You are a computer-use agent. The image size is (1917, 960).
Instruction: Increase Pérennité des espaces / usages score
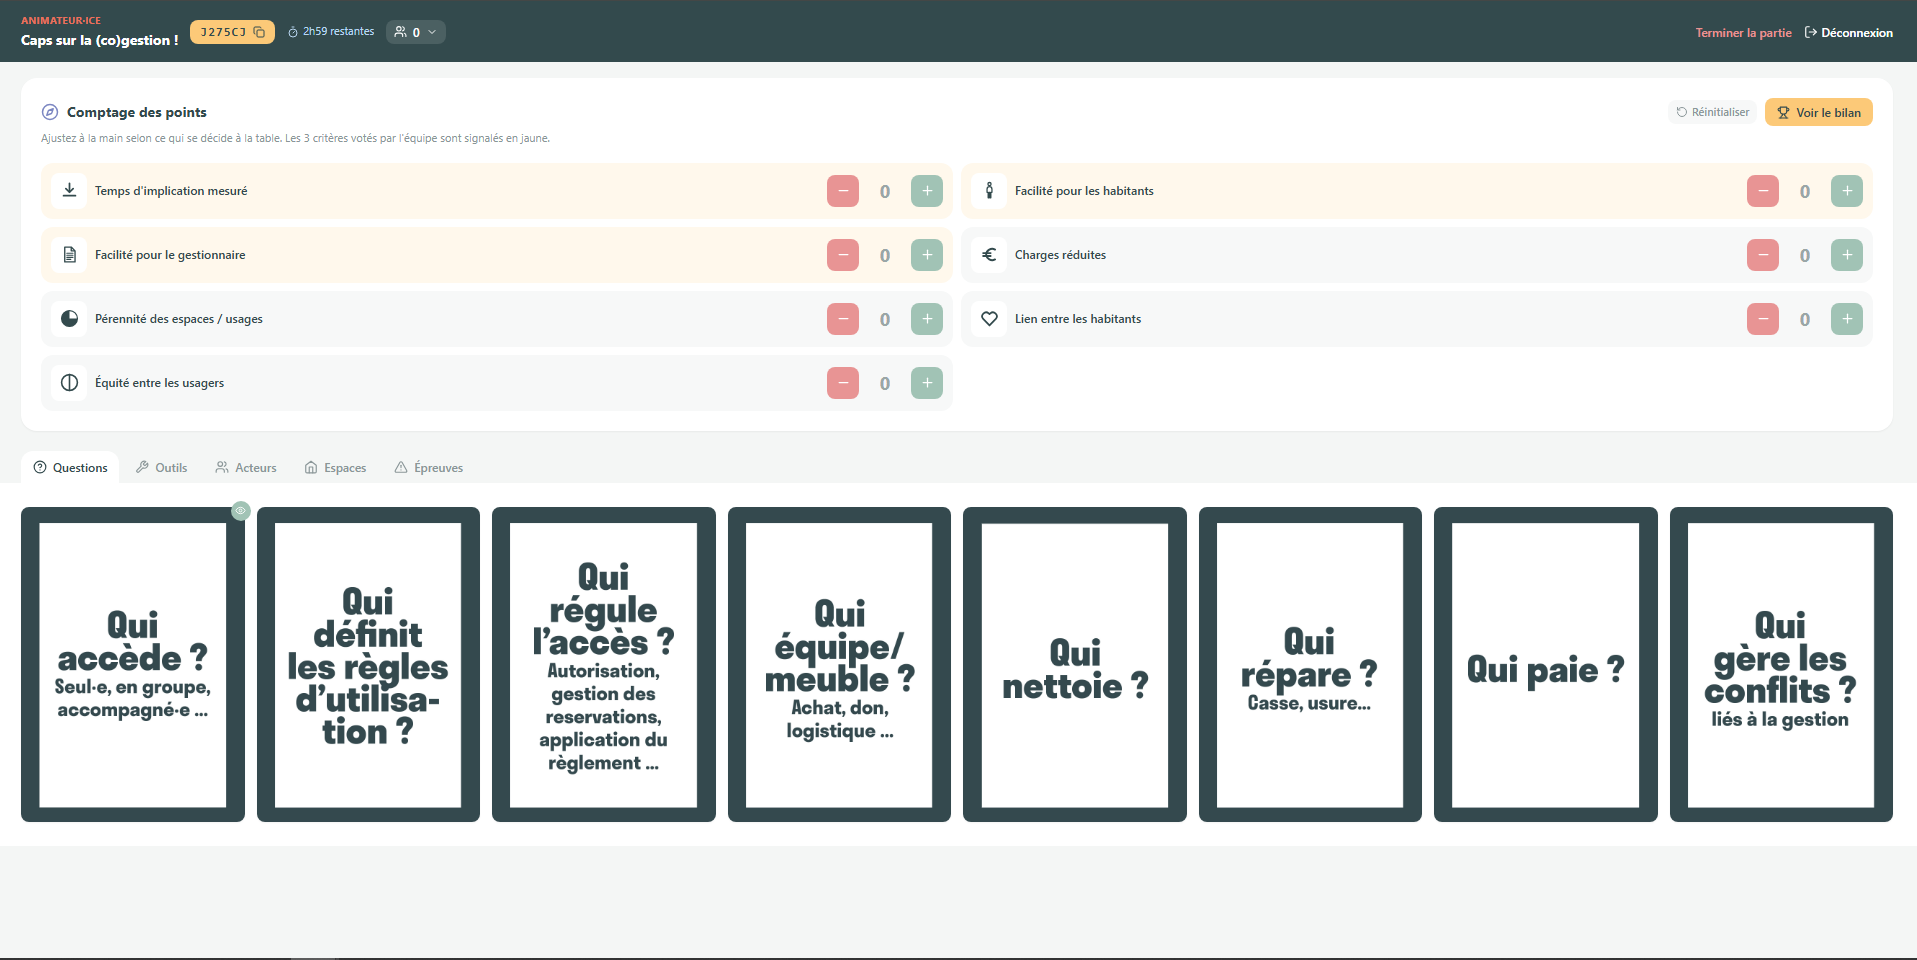click(x=927, y=319)
